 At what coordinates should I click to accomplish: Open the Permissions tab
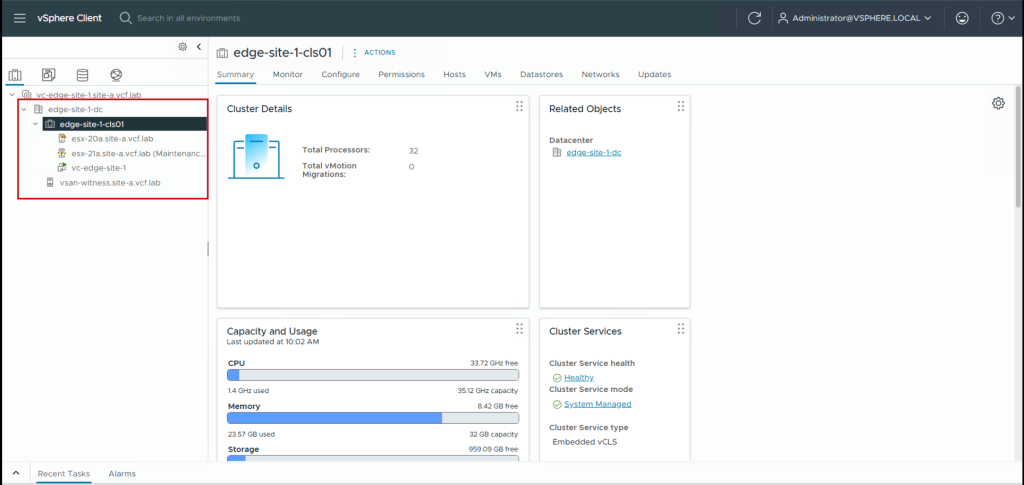pyautogui.click(x=402, y=74)
